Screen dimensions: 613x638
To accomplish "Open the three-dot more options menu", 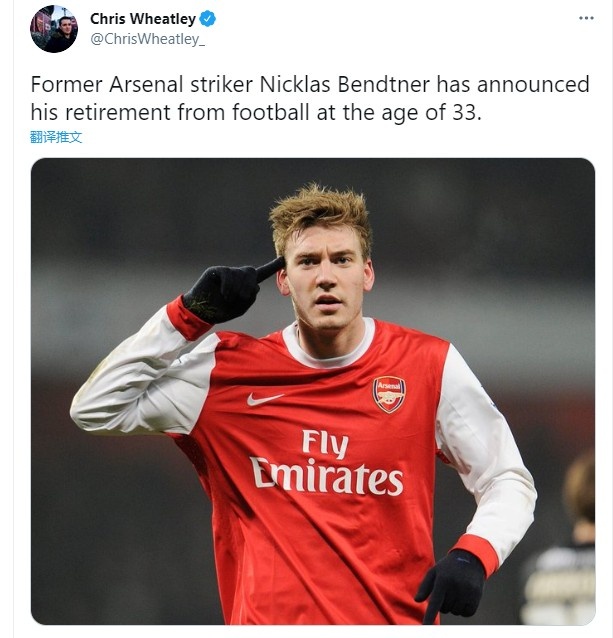I will 585,19.
